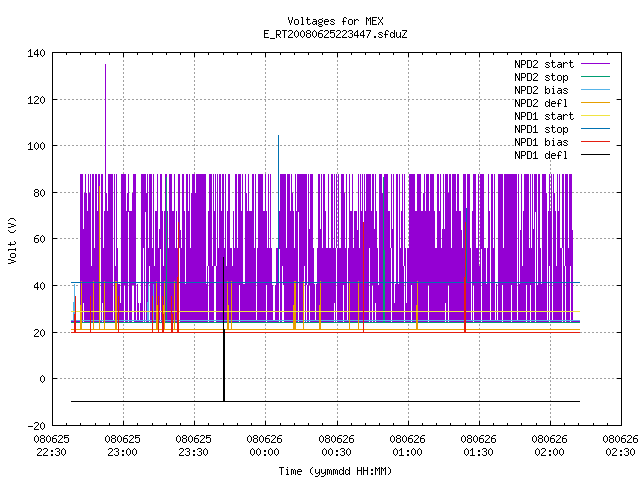Click the x-axis tick label 080625 22:30

(x=51, y=446)
